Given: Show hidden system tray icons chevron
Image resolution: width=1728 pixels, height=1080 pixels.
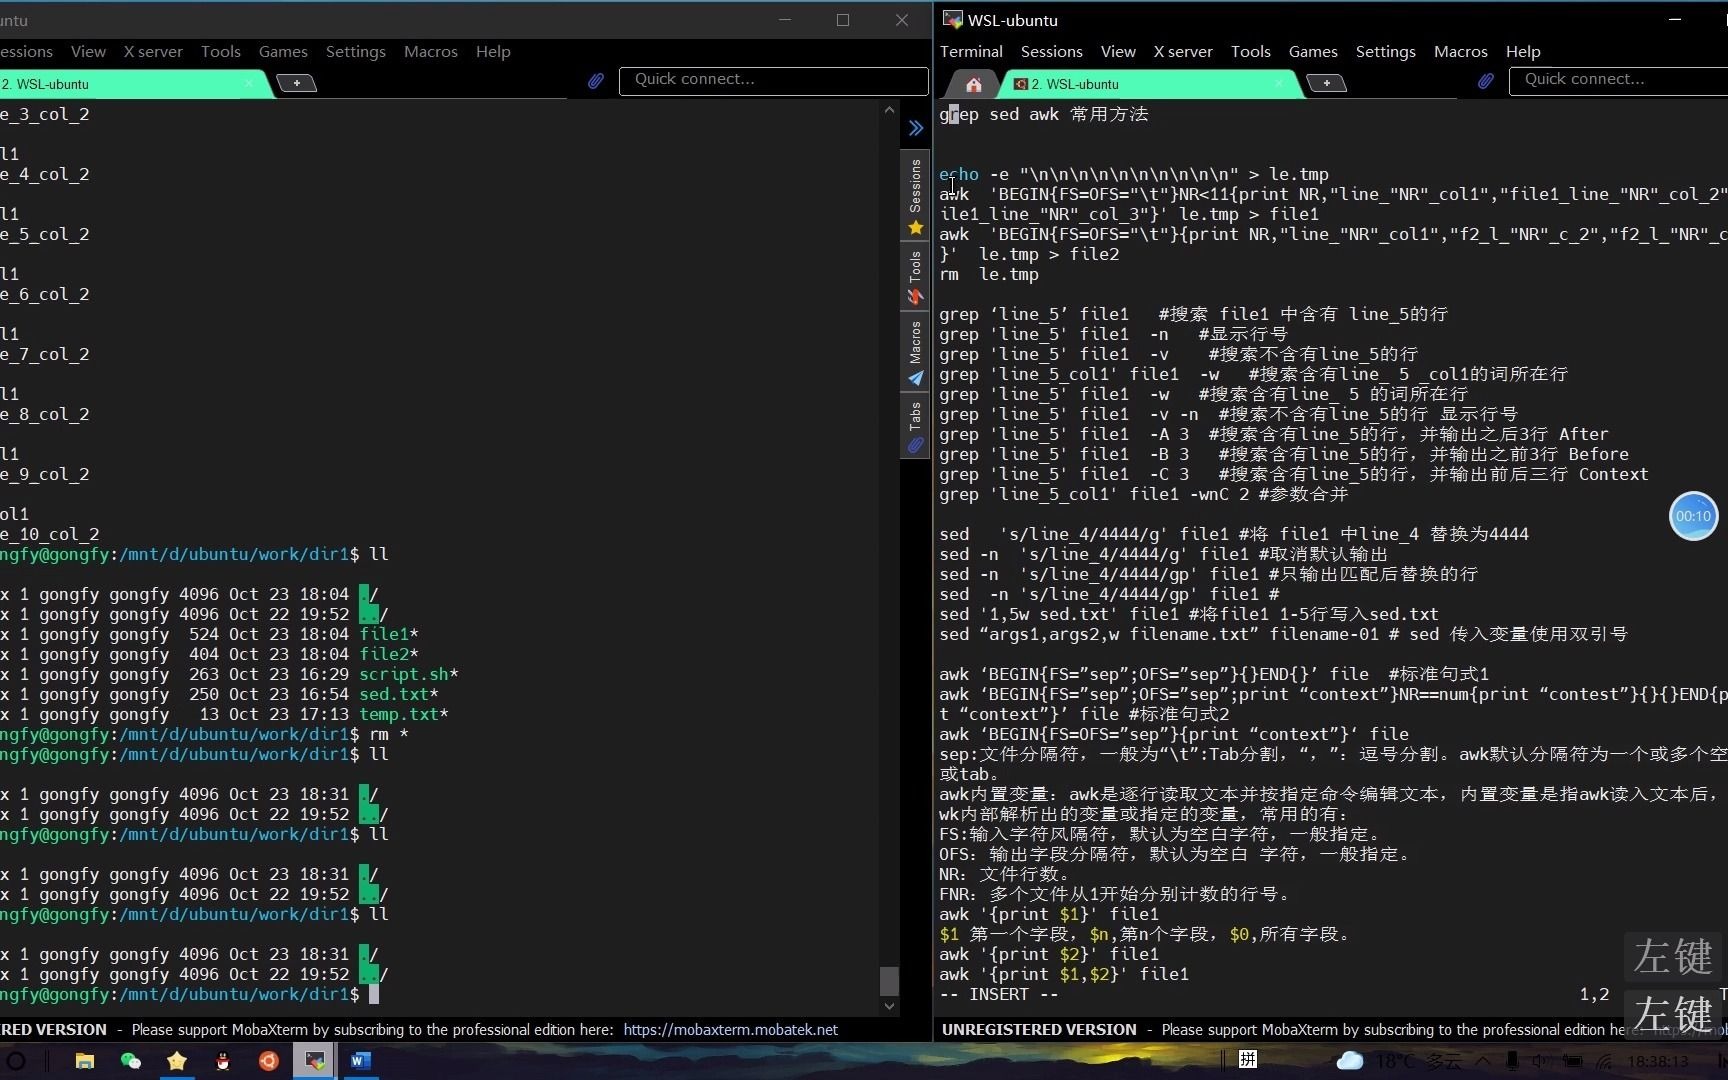Looking at the screenshot, I should (1483, 1061).
